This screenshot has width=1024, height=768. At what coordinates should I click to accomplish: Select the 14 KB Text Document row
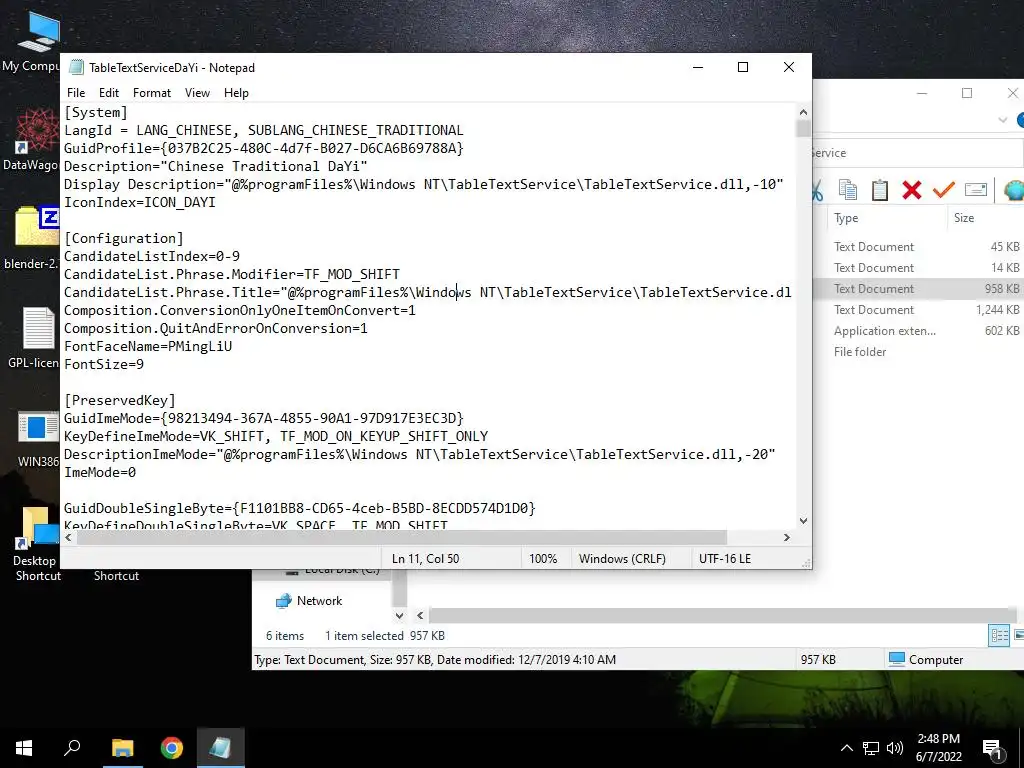[918, 267]
